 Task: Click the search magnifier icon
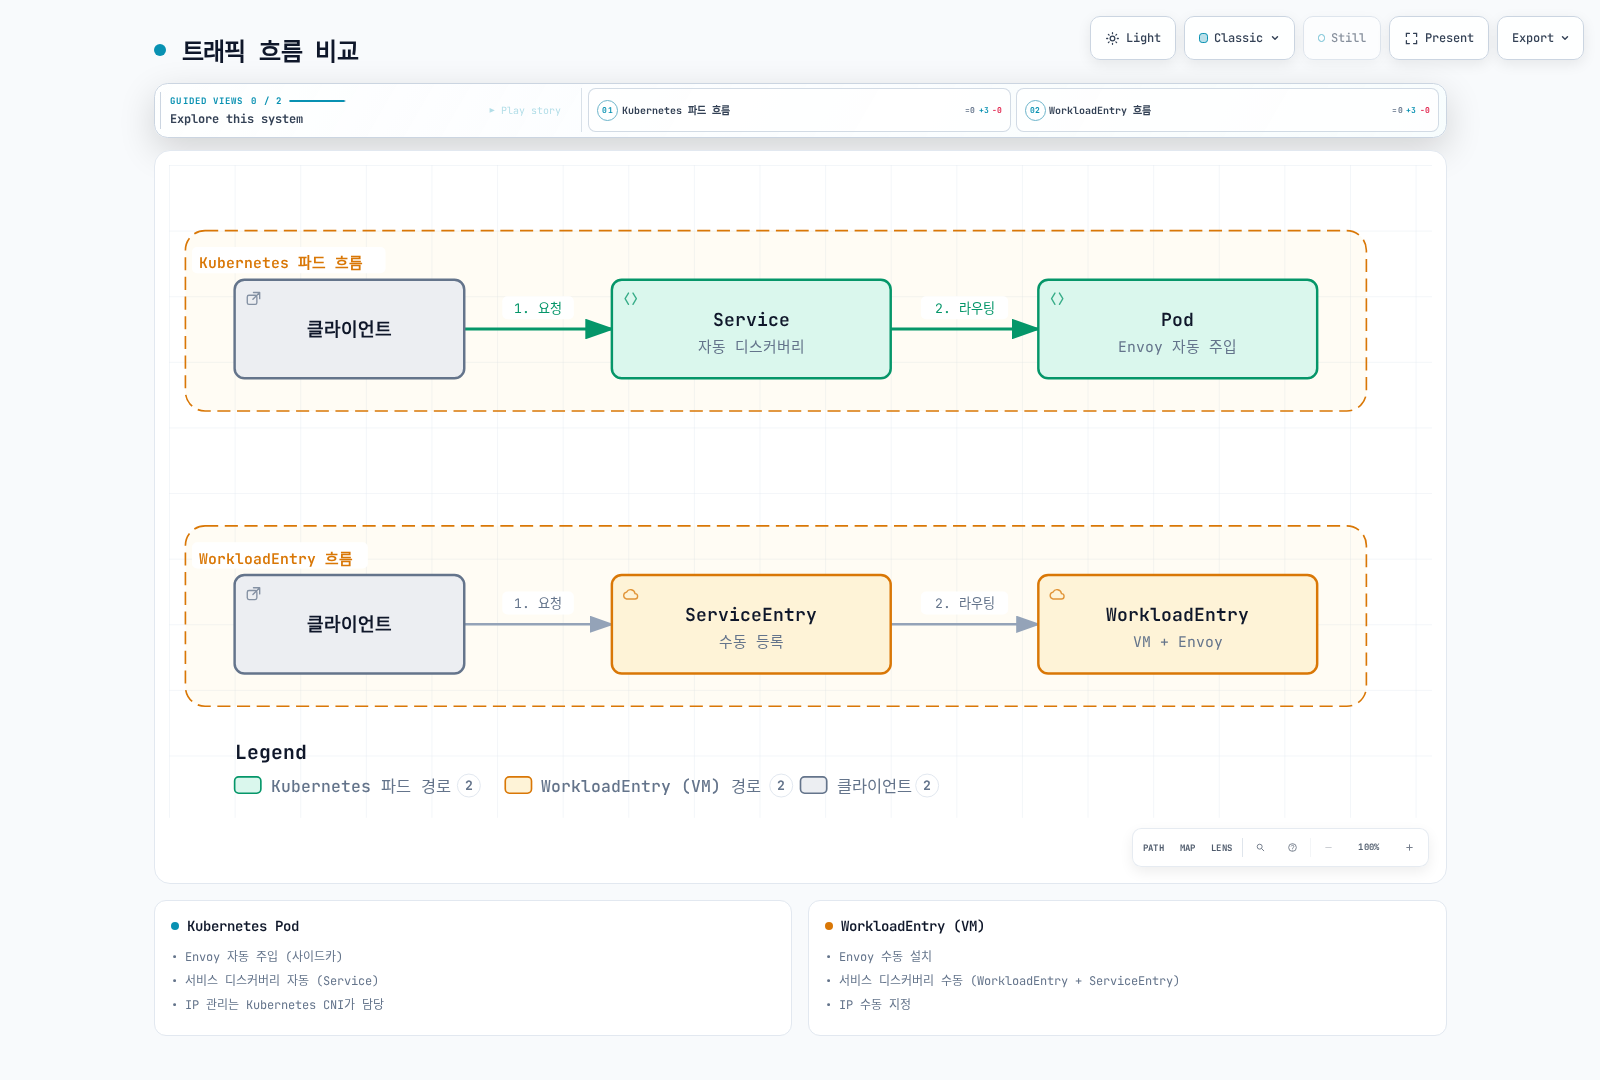[1260, 848]
